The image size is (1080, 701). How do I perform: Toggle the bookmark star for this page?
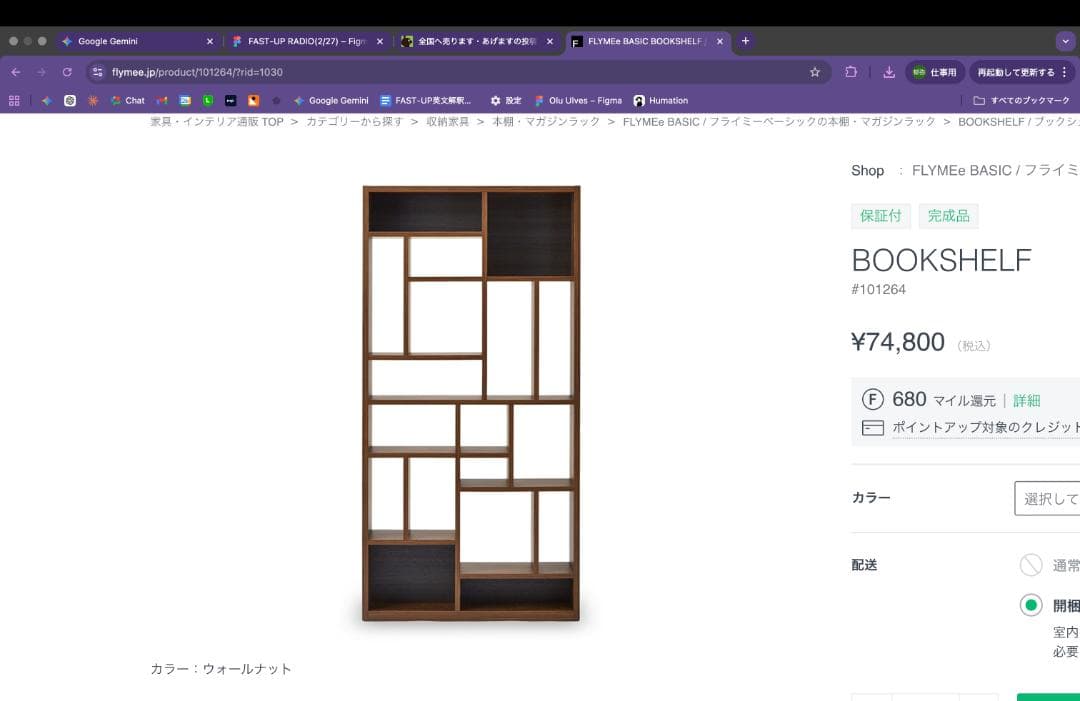814,72
